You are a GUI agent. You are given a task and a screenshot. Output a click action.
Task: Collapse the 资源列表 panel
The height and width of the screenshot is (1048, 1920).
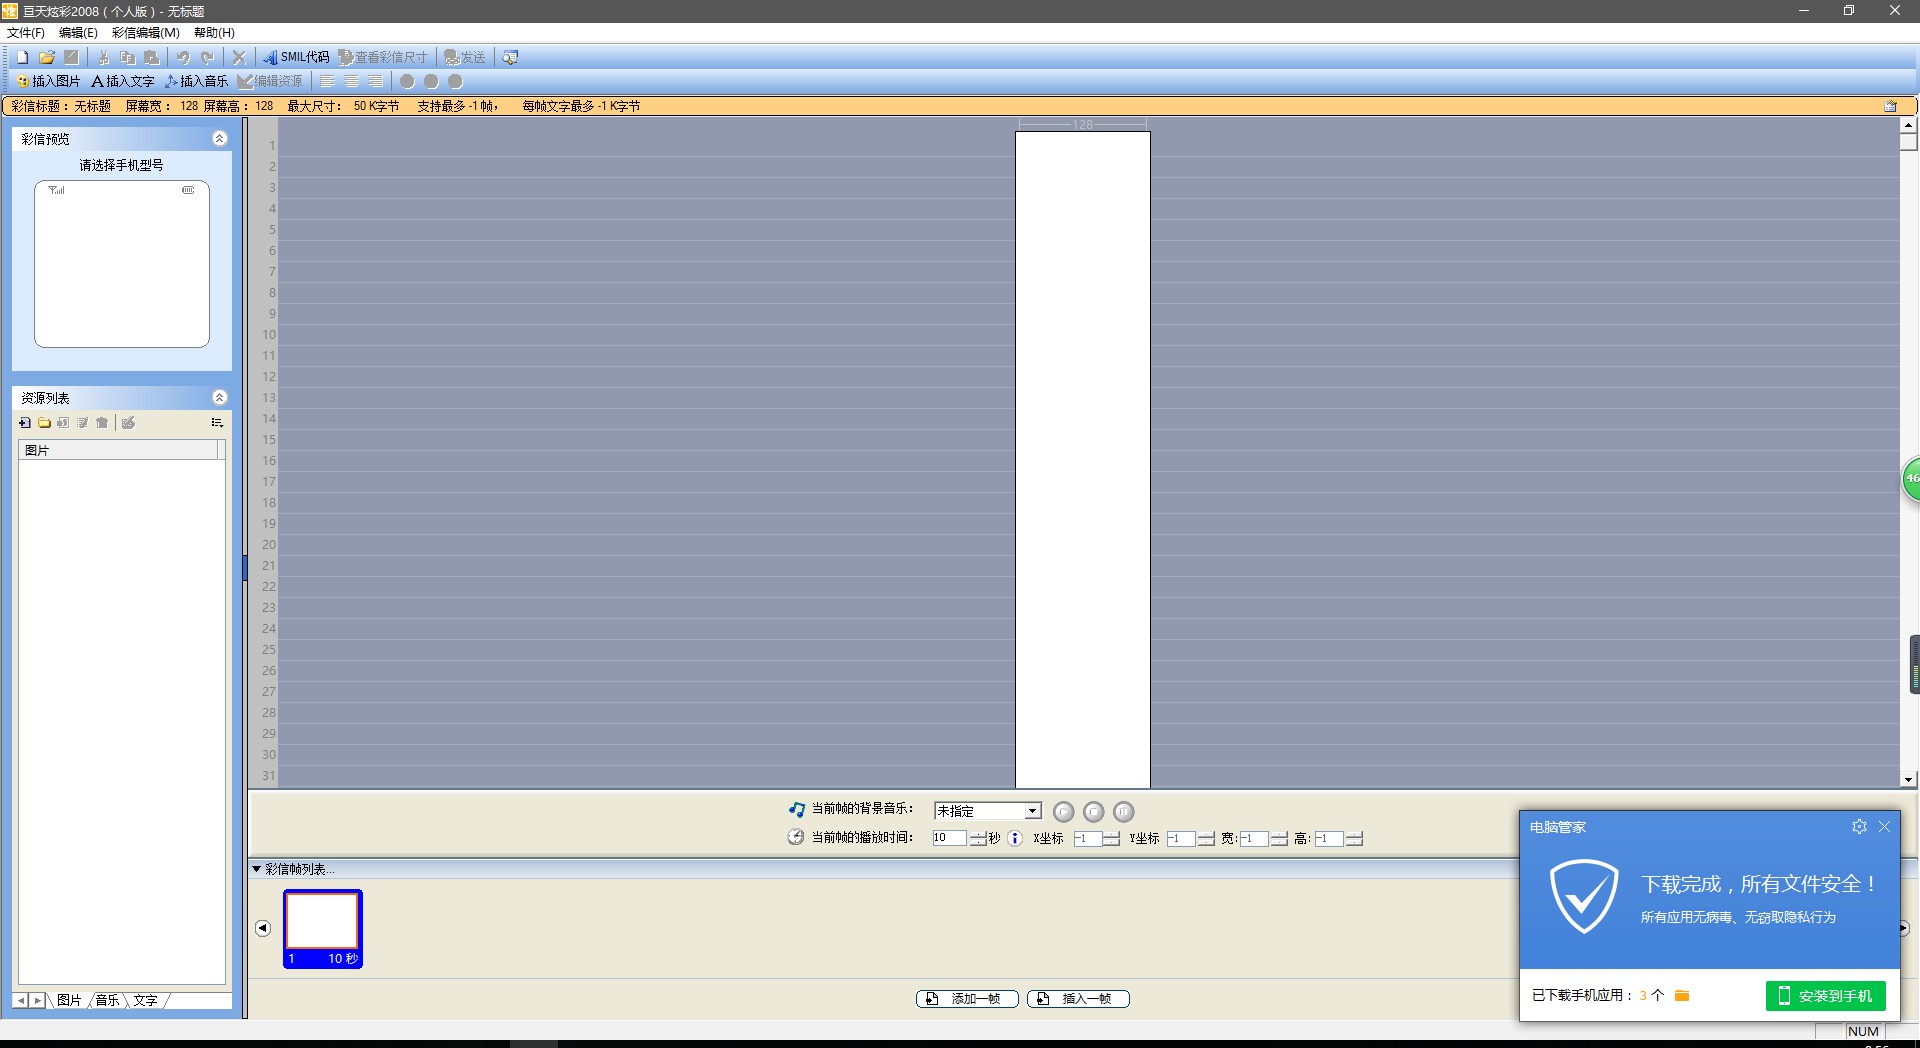point(219,398)
